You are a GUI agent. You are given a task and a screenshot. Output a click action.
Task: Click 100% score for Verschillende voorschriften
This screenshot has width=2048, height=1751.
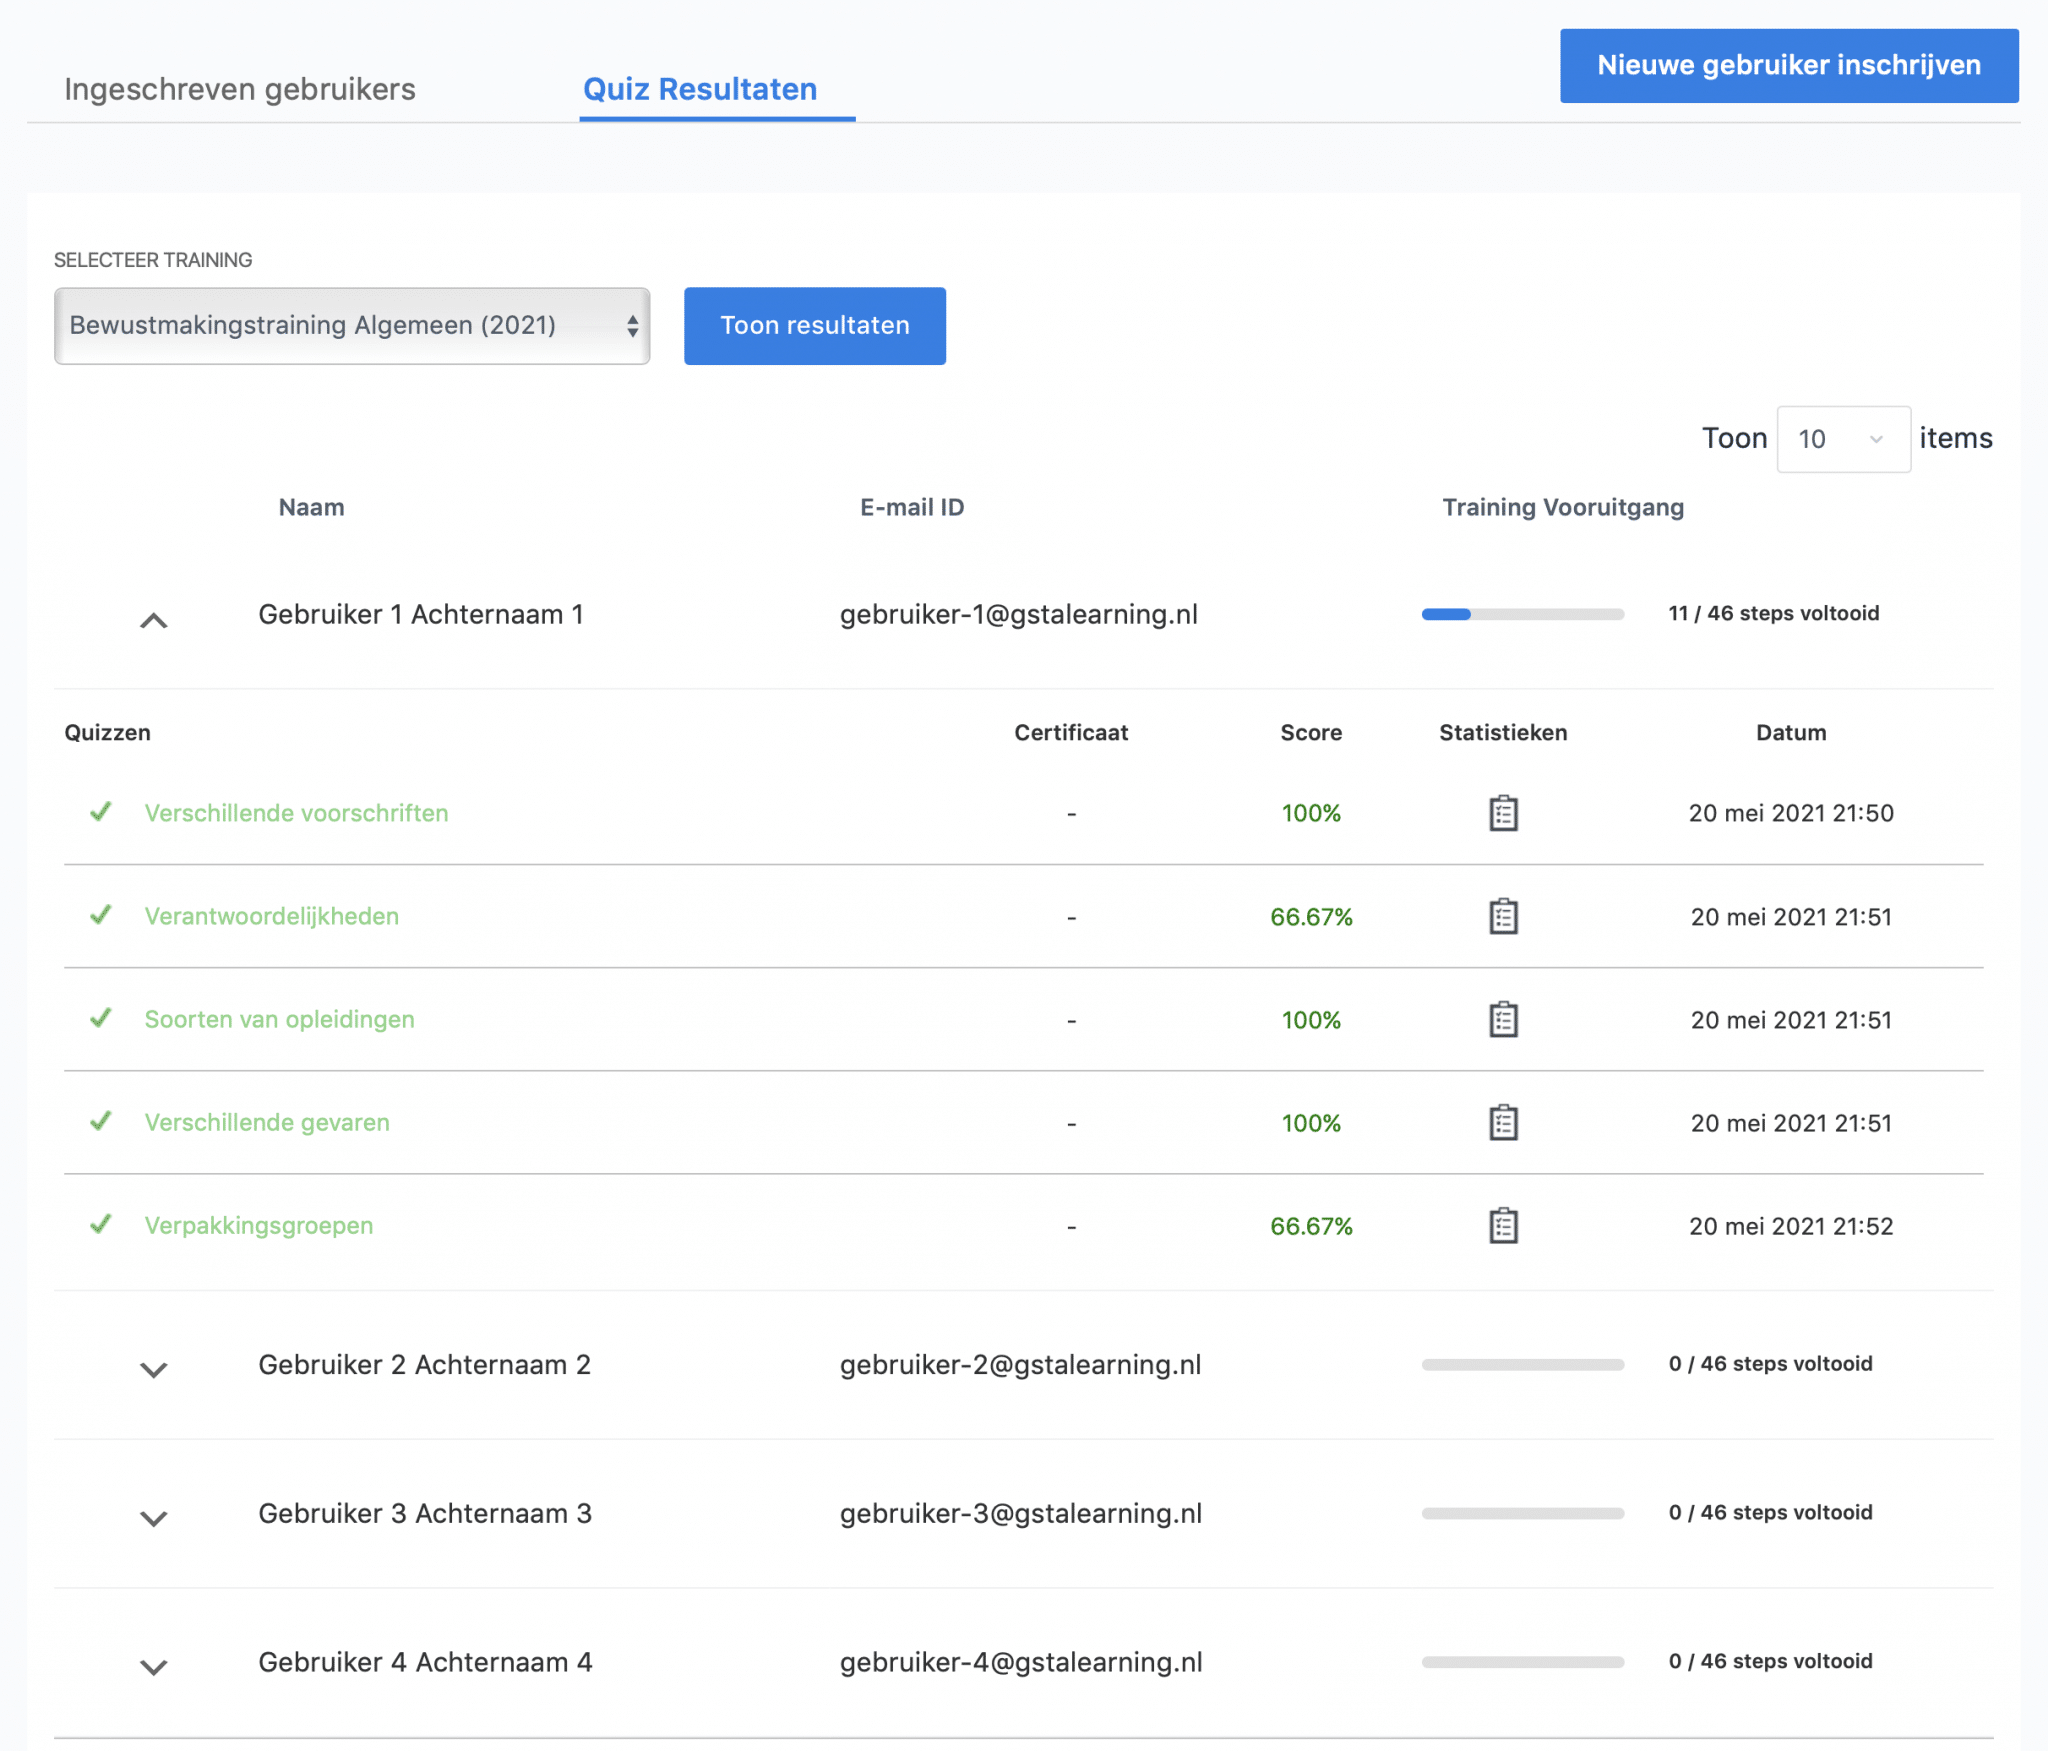1311,813
